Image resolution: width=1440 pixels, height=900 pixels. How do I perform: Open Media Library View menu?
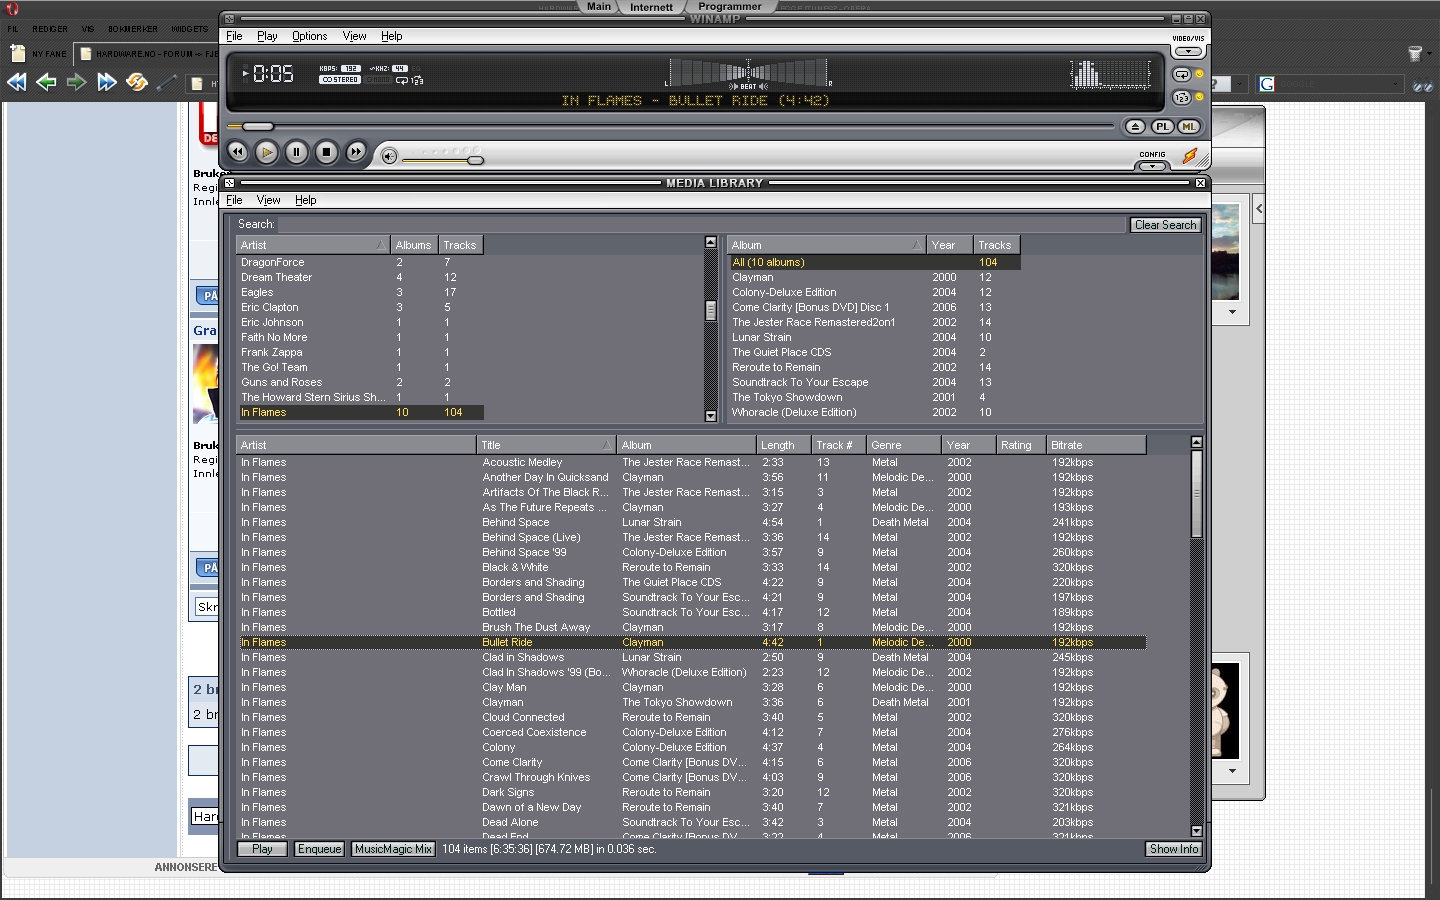[269, 200]
